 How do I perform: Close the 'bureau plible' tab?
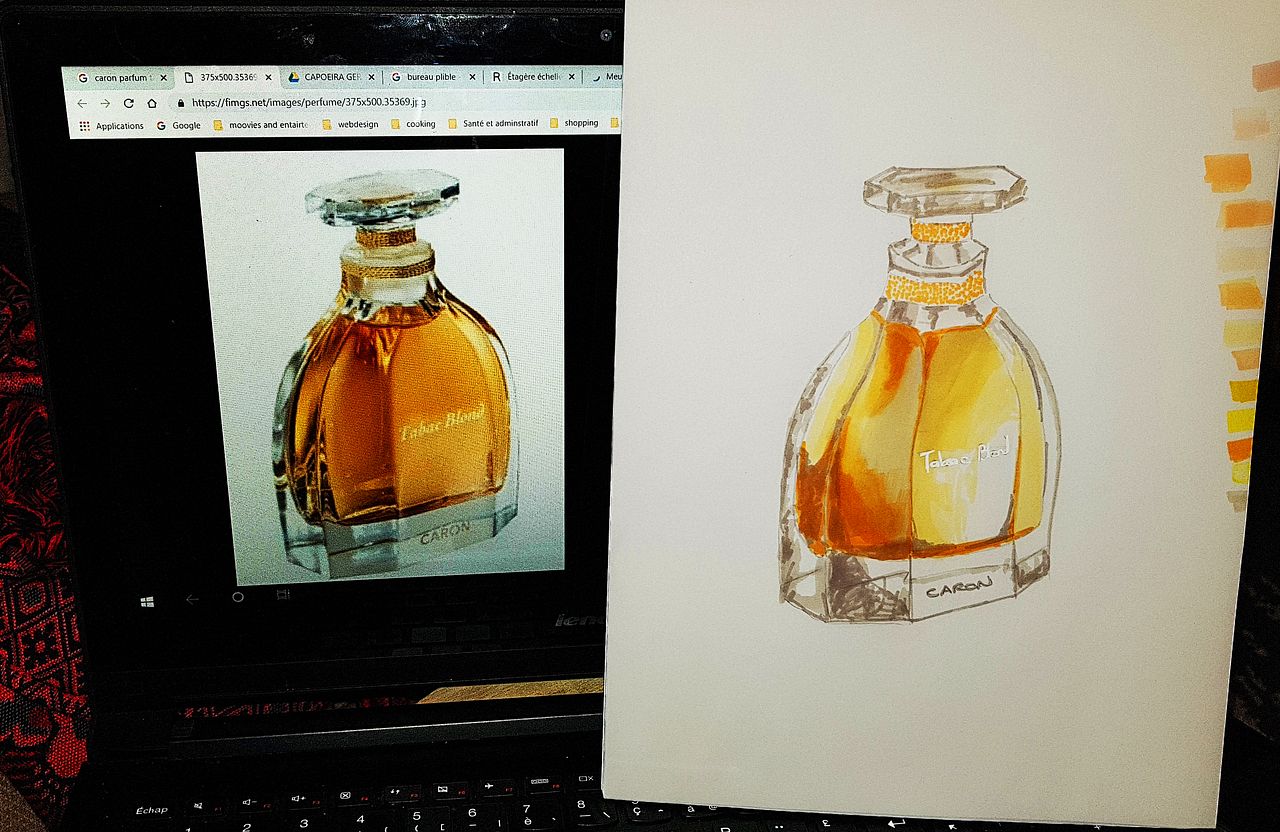tap(472, 77)
